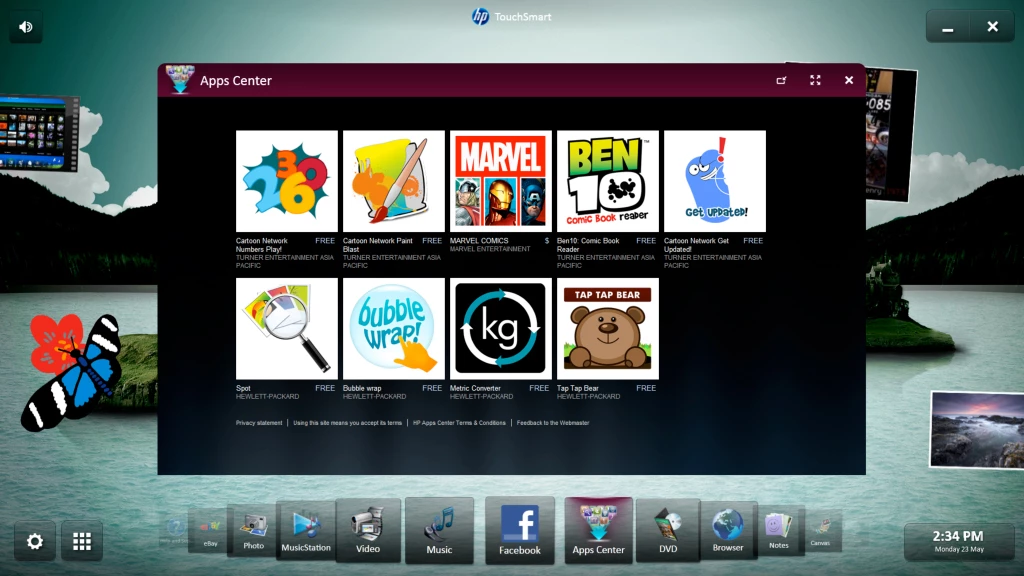Minimize the TouchSmart shell

(x=948, y=27)
